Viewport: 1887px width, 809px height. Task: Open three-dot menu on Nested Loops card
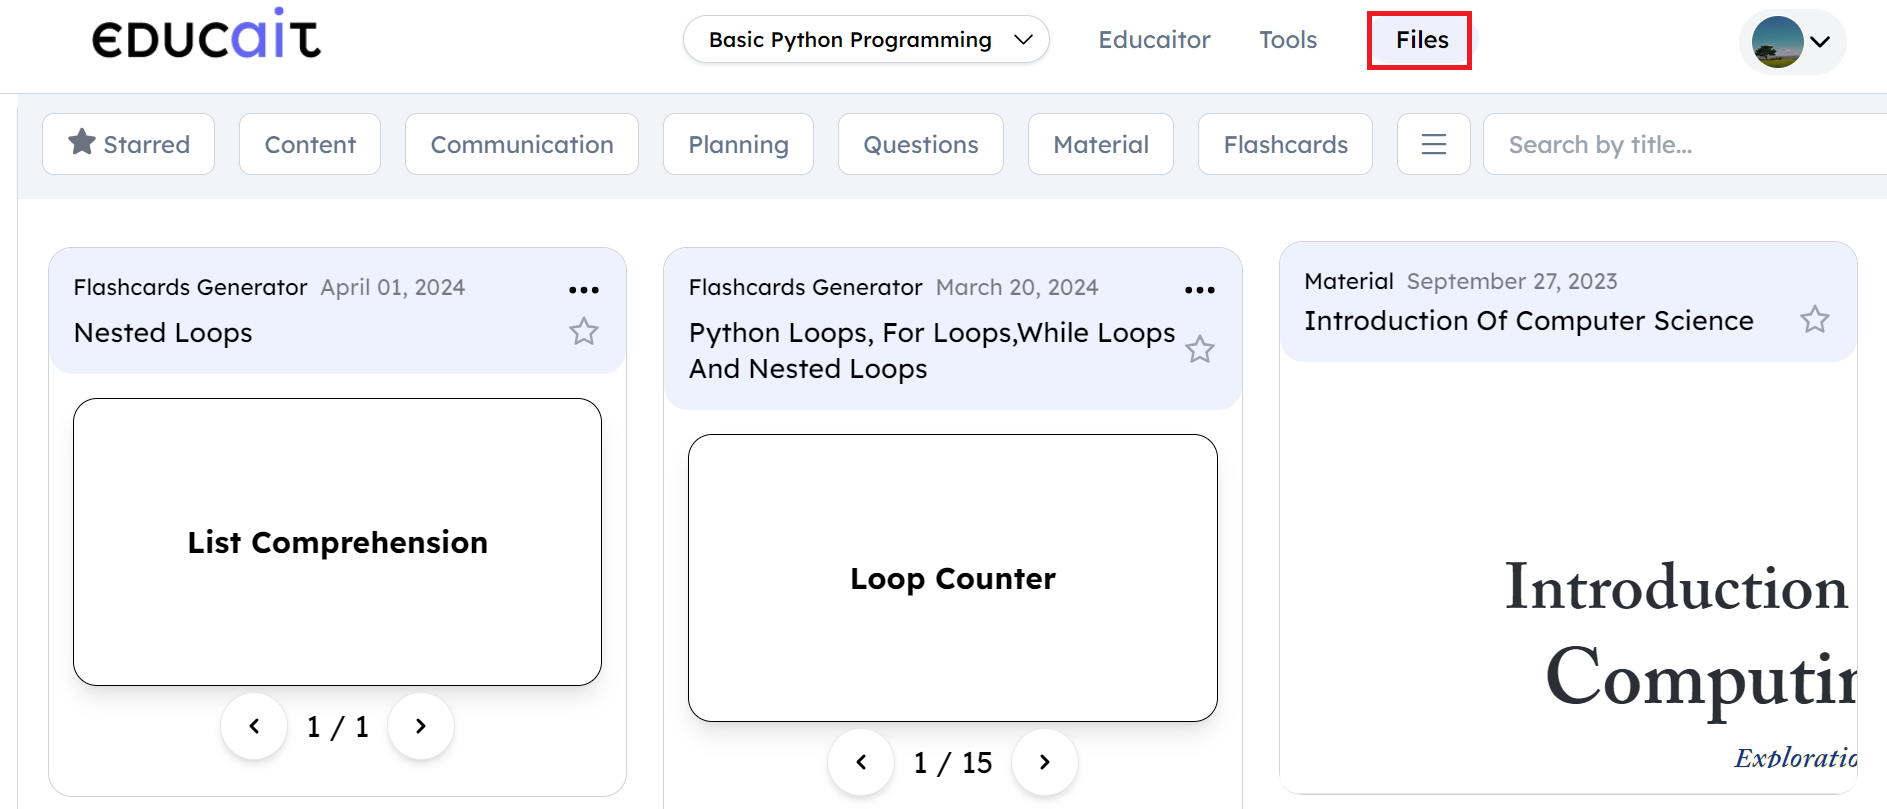click(584, 290)
